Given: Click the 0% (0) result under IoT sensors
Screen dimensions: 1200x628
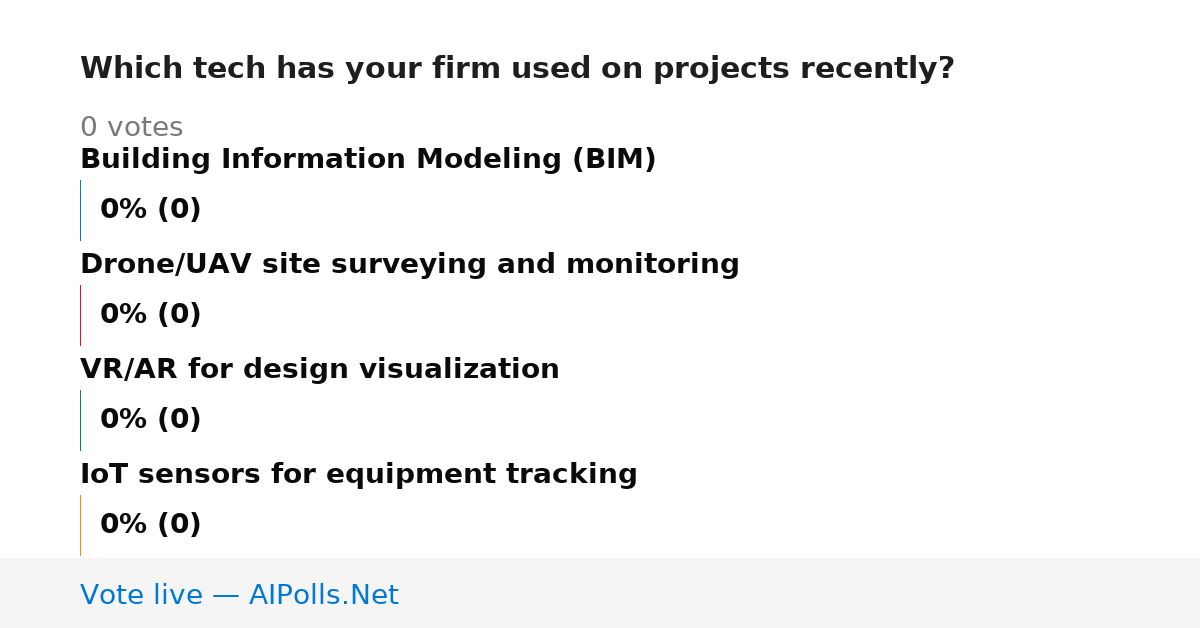Looking at the screenshot, I should coord(150,525).
